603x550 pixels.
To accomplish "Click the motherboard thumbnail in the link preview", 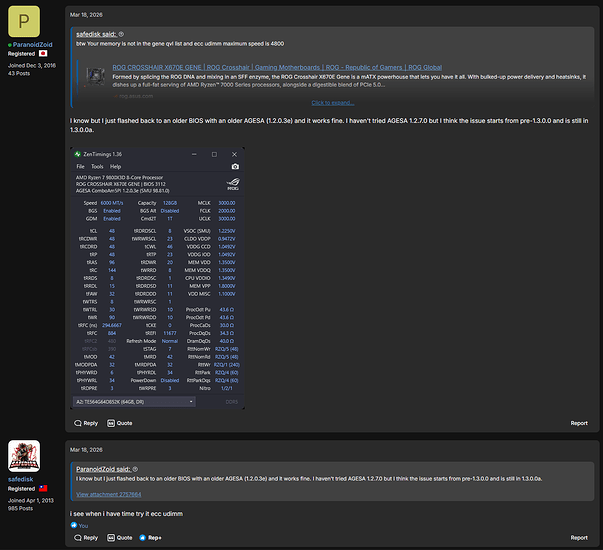I will pos(95,76).
